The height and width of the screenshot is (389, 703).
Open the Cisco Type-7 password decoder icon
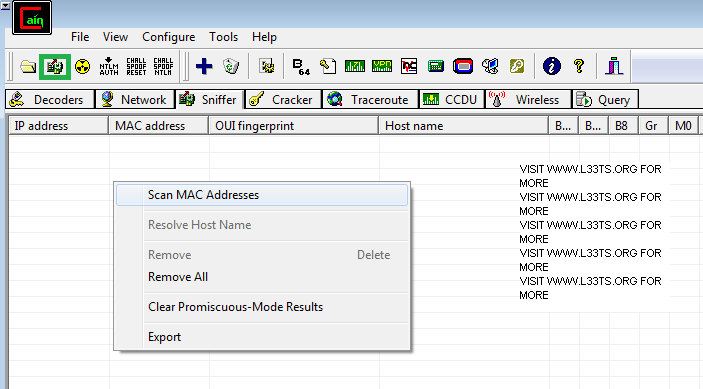point(355,66)
